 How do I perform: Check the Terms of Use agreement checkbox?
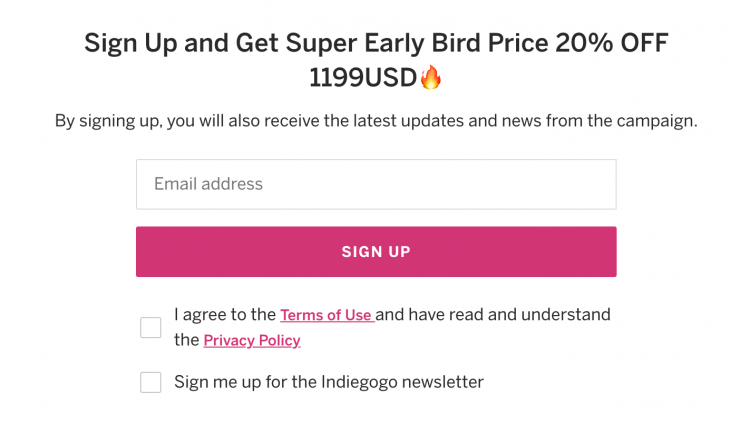click(x=151, y=327)
